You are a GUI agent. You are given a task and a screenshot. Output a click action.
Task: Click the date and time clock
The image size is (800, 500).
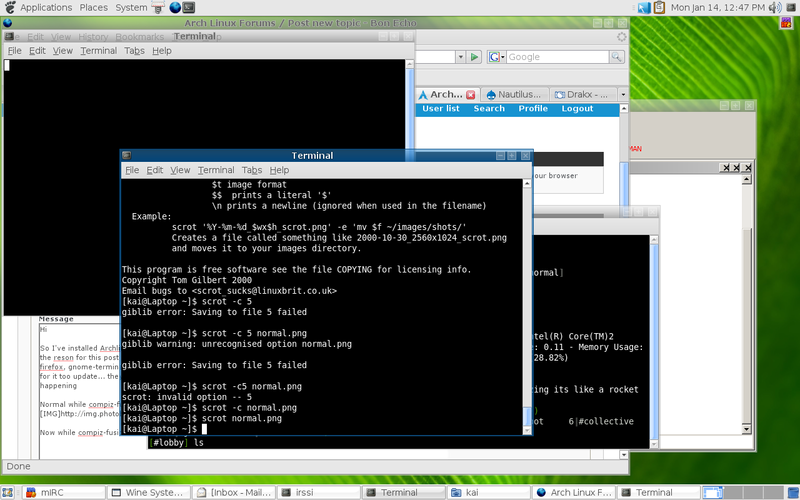pos(717,8)
